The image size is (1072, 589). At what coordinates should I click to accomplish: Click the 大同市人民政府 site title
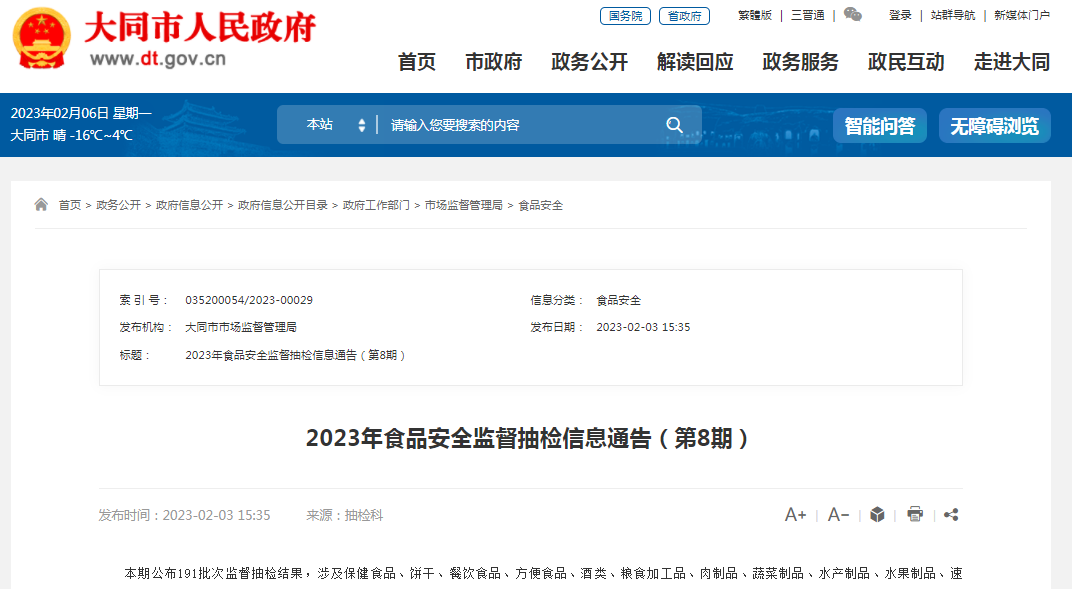tap(200, 28)
